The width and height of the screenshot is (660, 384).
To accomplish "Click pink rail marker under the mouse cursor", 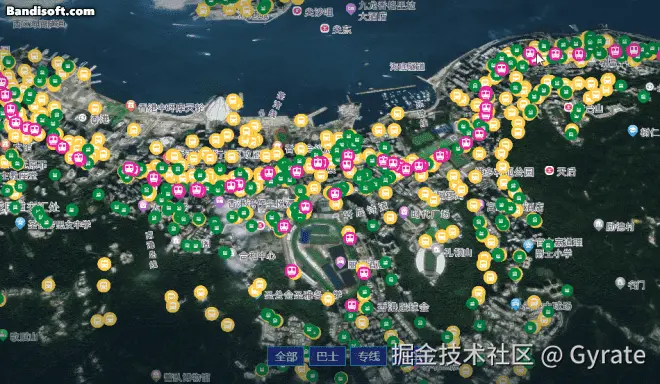I will (x=530, y=53).
